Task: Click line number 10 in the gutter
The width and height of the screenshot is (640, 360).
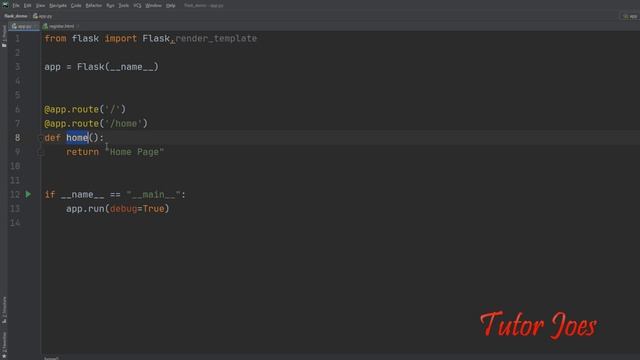Action: coord(15,166)
